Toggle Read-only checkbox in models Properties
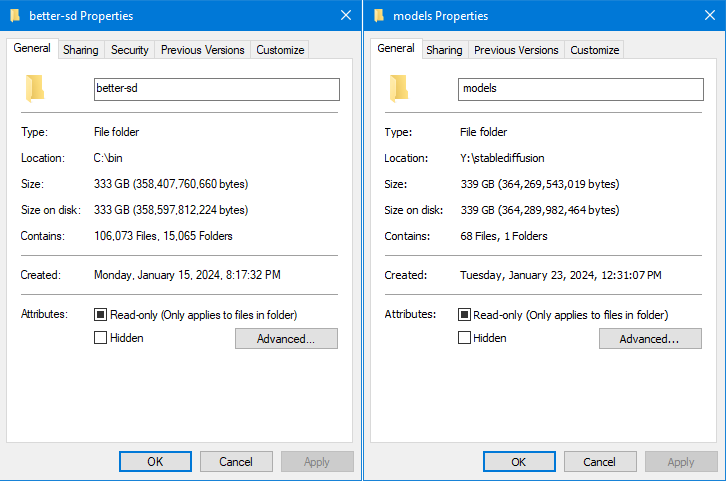726x481 pixels. (x=464, y=315)
